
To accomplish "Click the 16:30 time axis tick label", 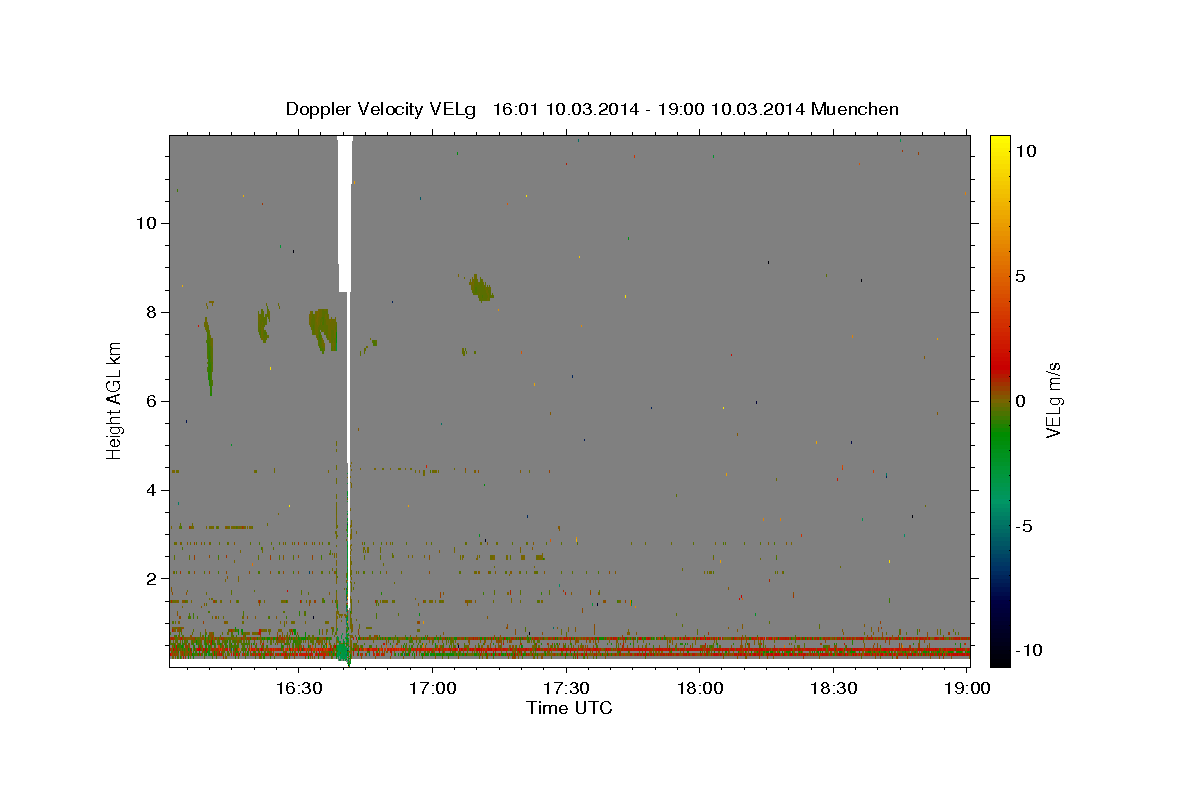I will [298, 689].
